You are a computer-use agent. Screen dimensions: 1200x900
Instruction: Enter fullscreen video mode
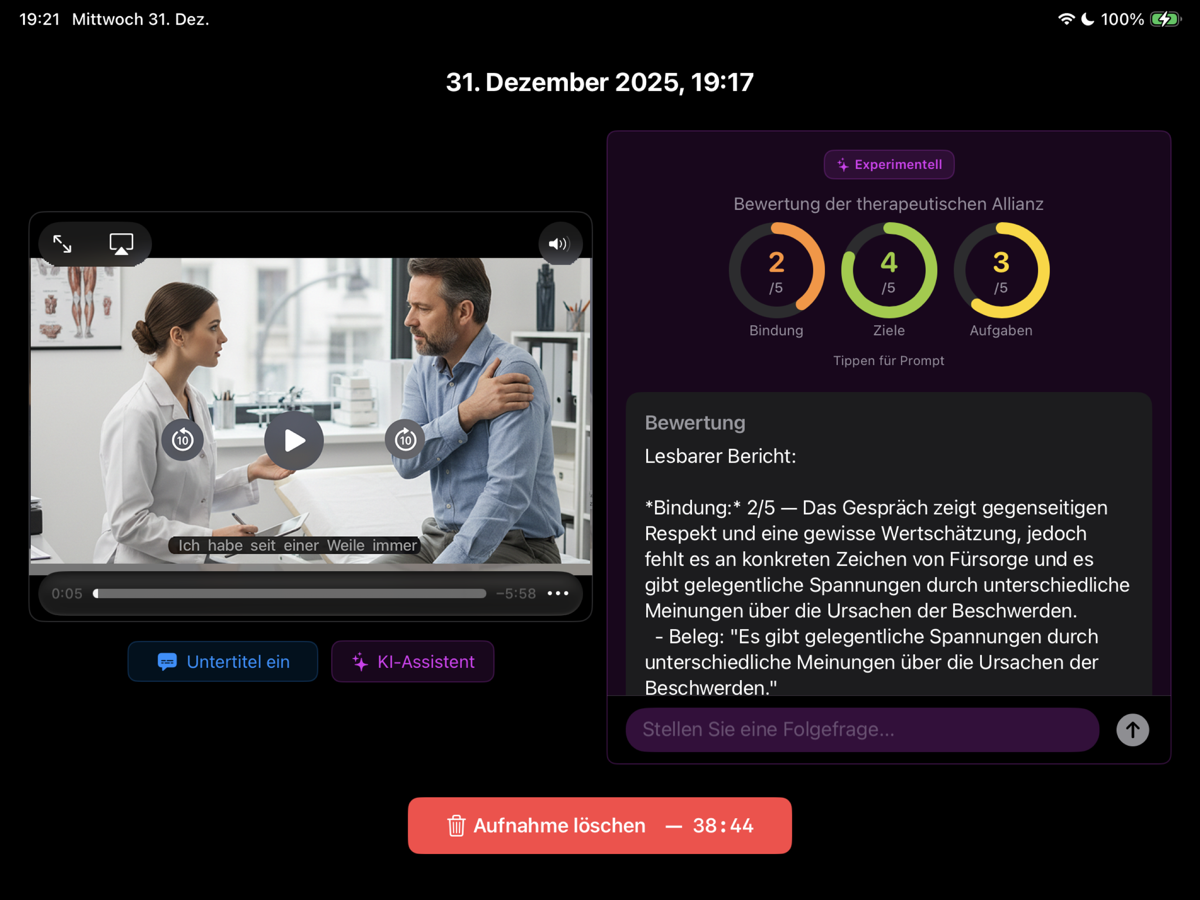coord(62,244)
